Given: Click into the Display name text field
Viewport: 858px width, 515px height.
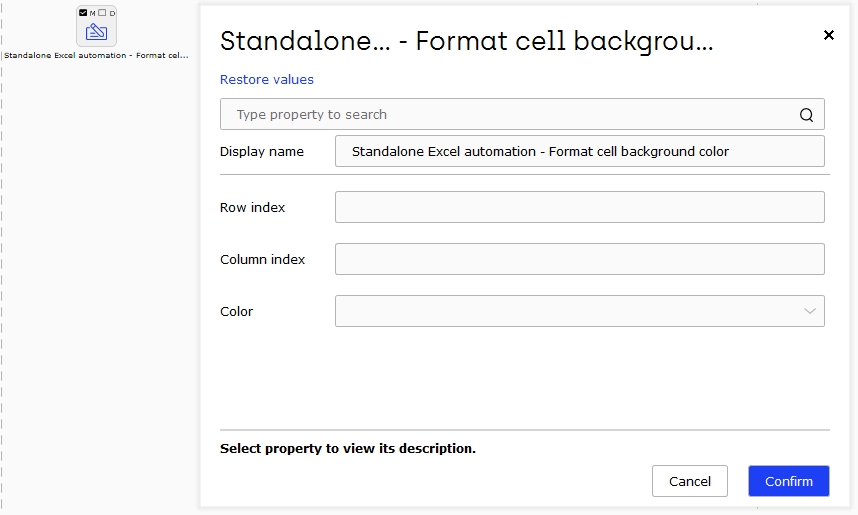Looking at the screenshot, I should pyautogui.click(x=579, y=152).
